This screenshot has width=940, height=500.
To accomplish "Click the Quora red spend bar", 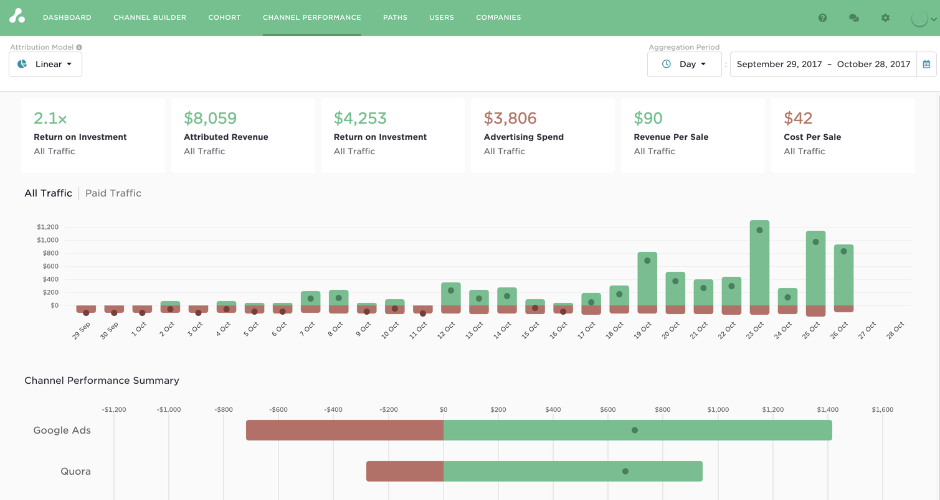I will [404, 471].
